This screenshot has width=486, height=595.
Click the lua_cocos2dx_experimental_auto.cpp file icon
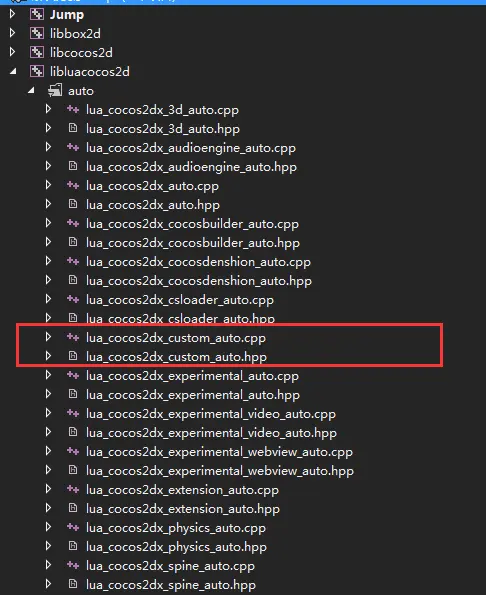[x=73, y=375]
